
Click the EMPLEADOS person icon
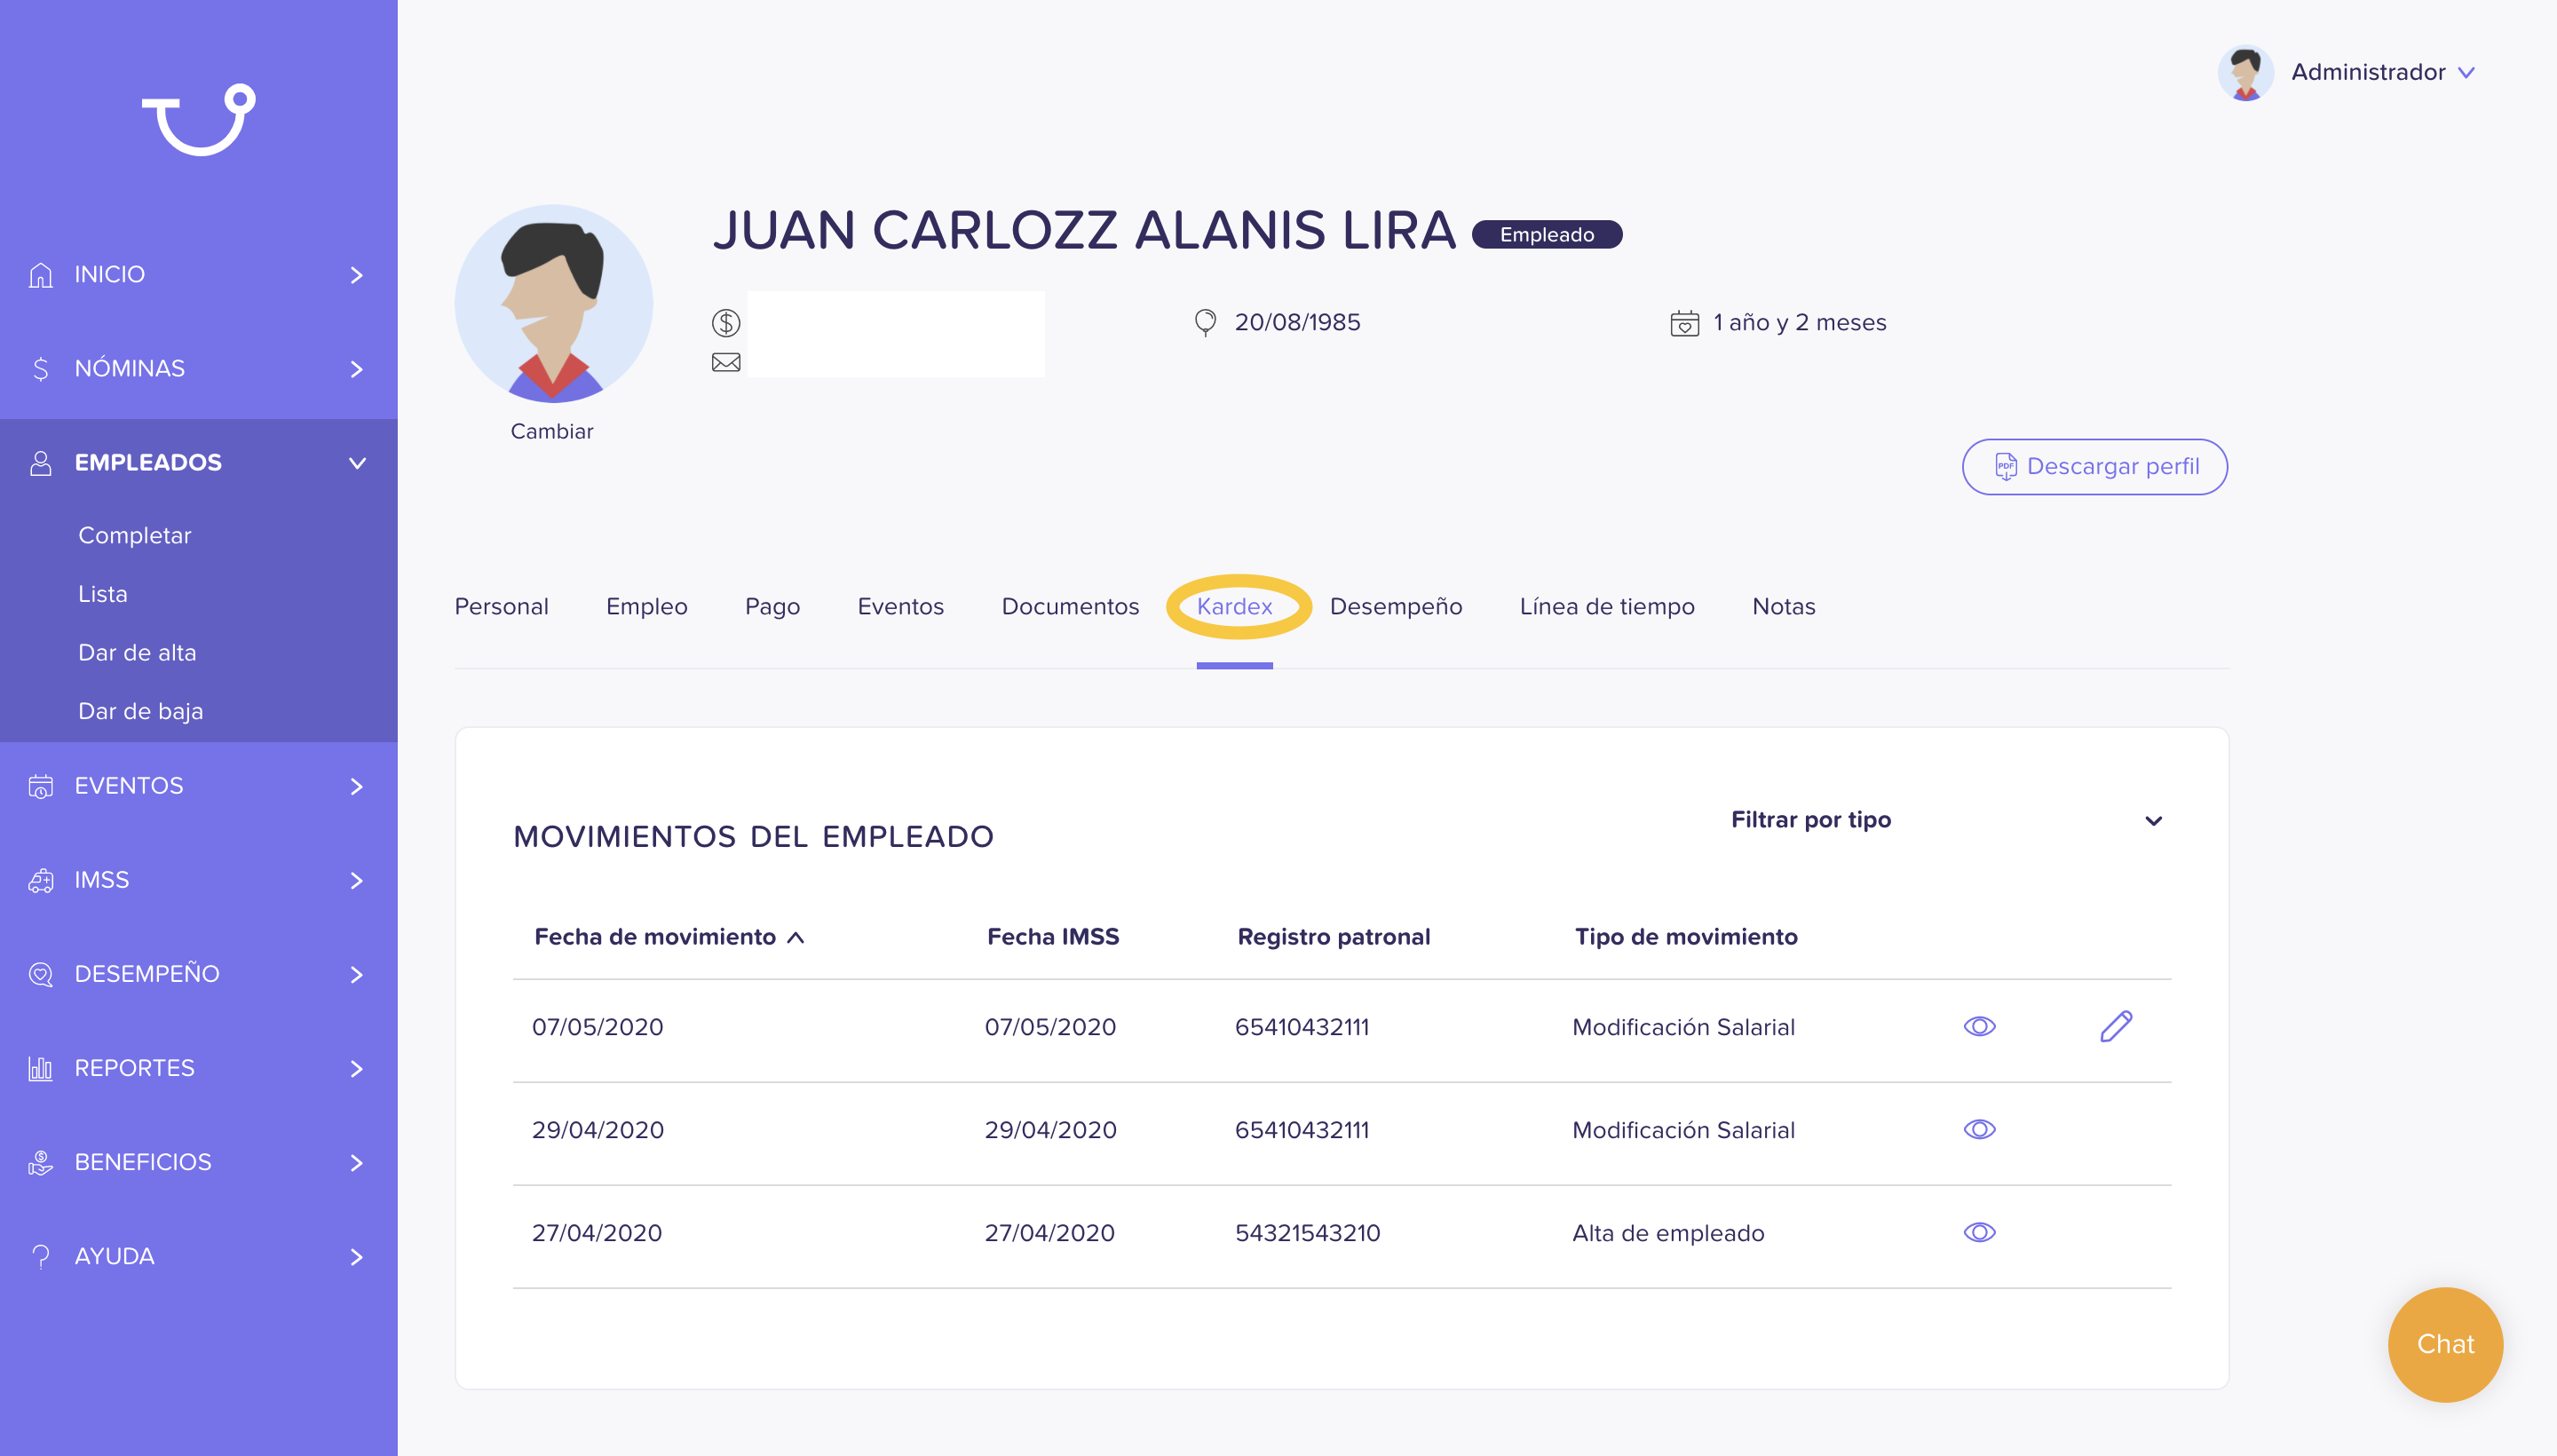(x=41, y=462)
